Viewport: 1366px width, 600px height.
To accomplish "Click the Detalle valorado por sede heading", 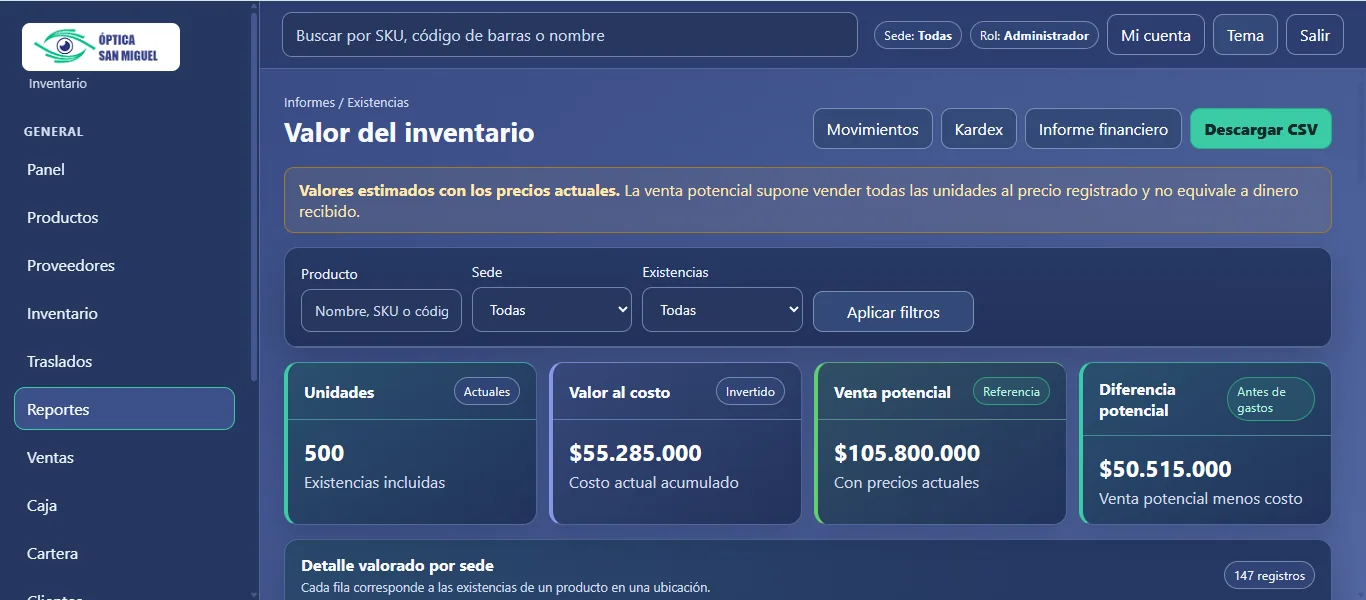I will coord(397,566).
